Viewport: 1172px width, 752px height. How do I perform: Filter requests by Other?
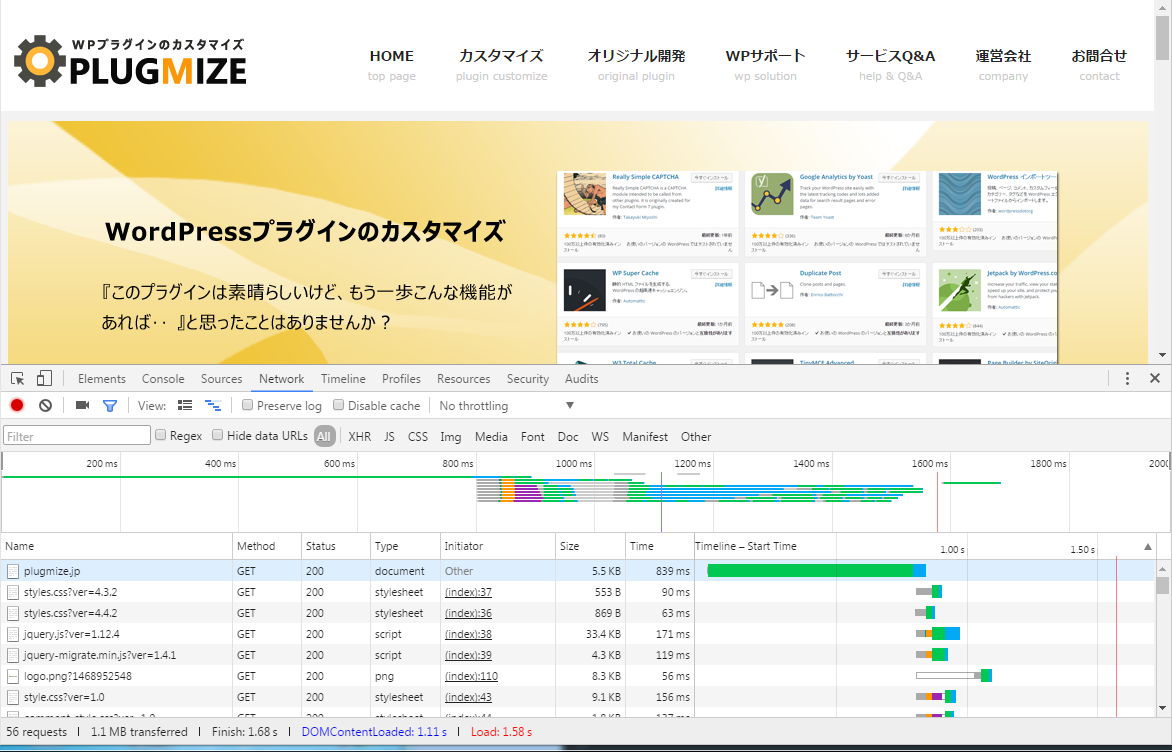[x=696, y=437]
